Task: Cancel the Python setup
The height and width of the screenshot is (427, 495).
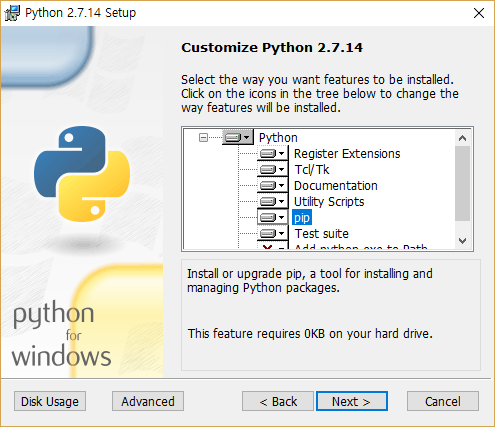Action: [x=443, y=401]
